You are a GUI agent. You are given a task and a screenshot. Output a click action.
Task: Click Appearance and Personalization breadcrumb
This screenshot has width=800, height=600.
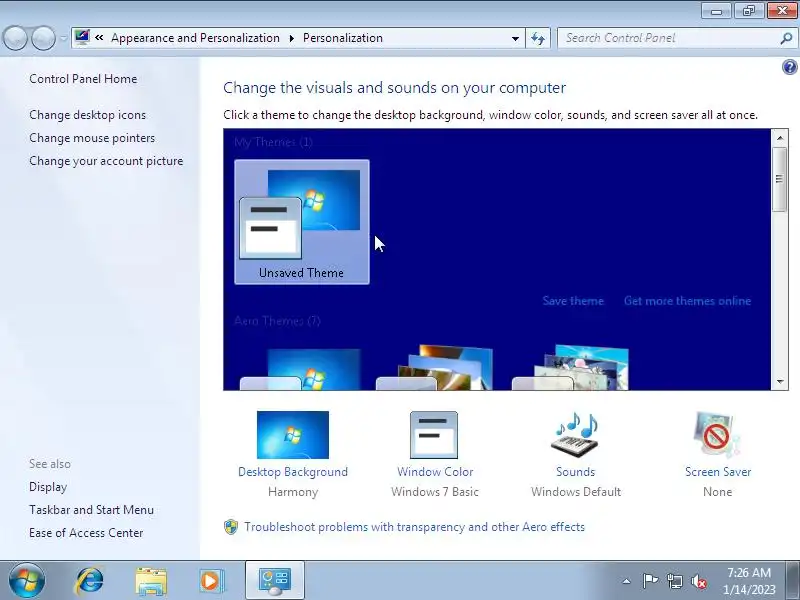tap(195, 38)
